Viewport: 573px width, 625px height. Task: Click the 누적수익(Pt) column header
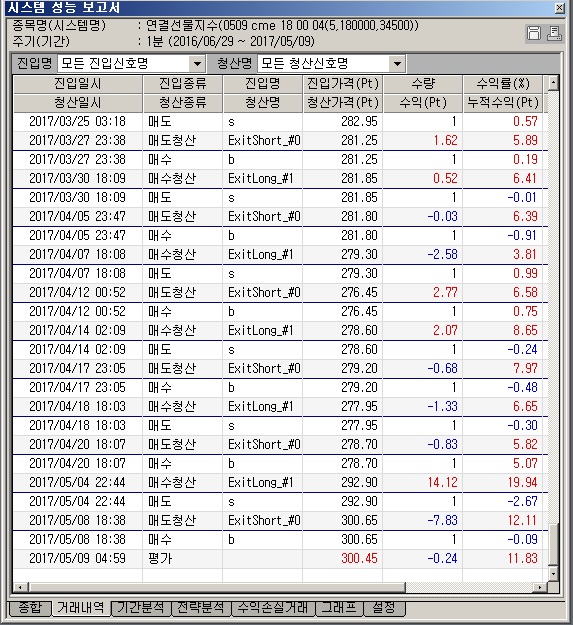pyautogui.click(x=503, y=103)
